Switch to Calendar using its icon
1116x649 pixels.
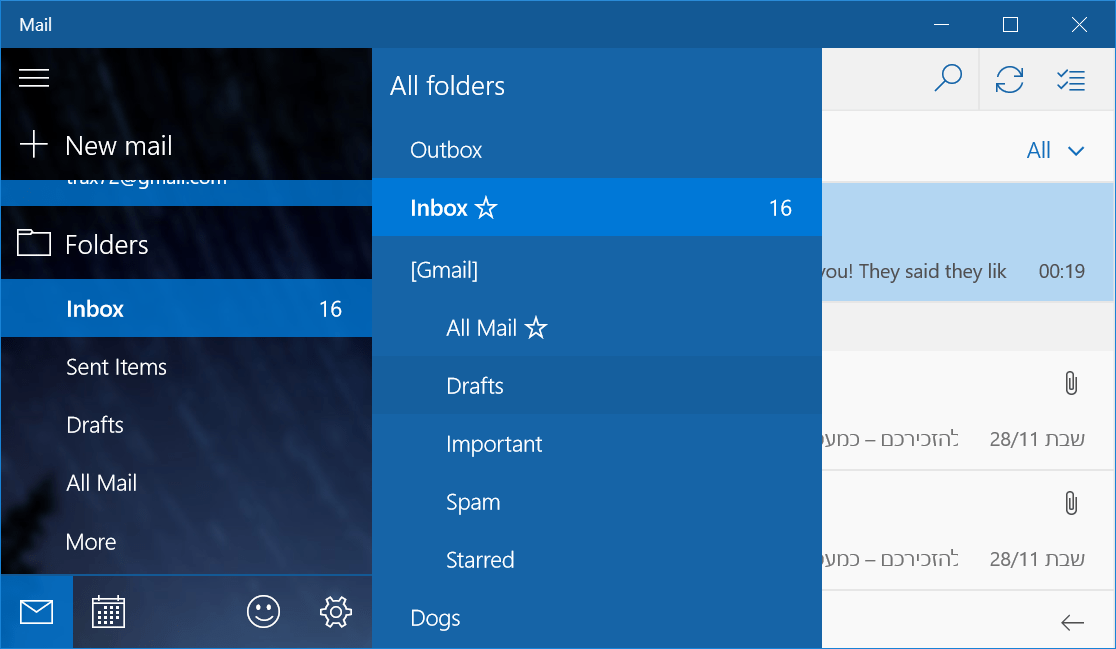[108, 611]
